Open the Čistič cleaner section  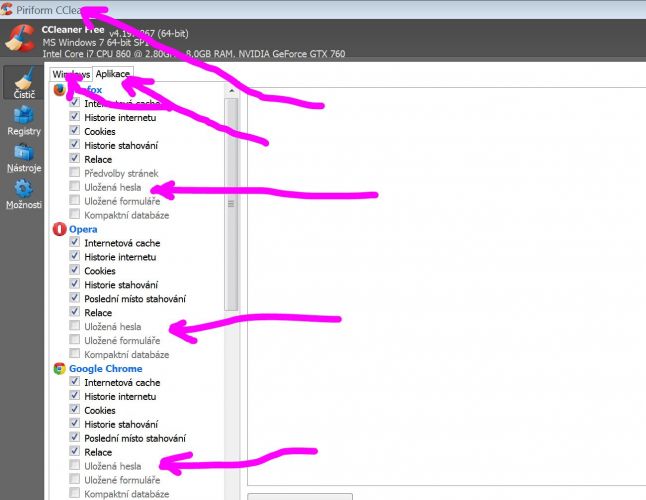tap(23, 83)
